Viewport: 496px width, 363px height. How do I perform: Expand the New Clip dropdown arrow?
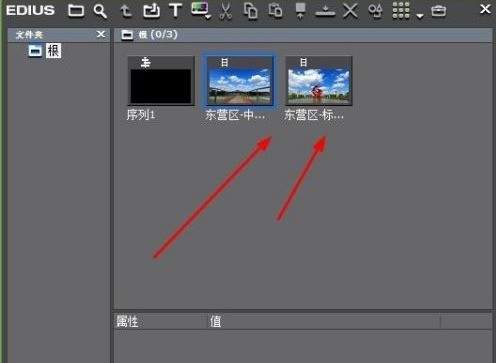point(208,17)
